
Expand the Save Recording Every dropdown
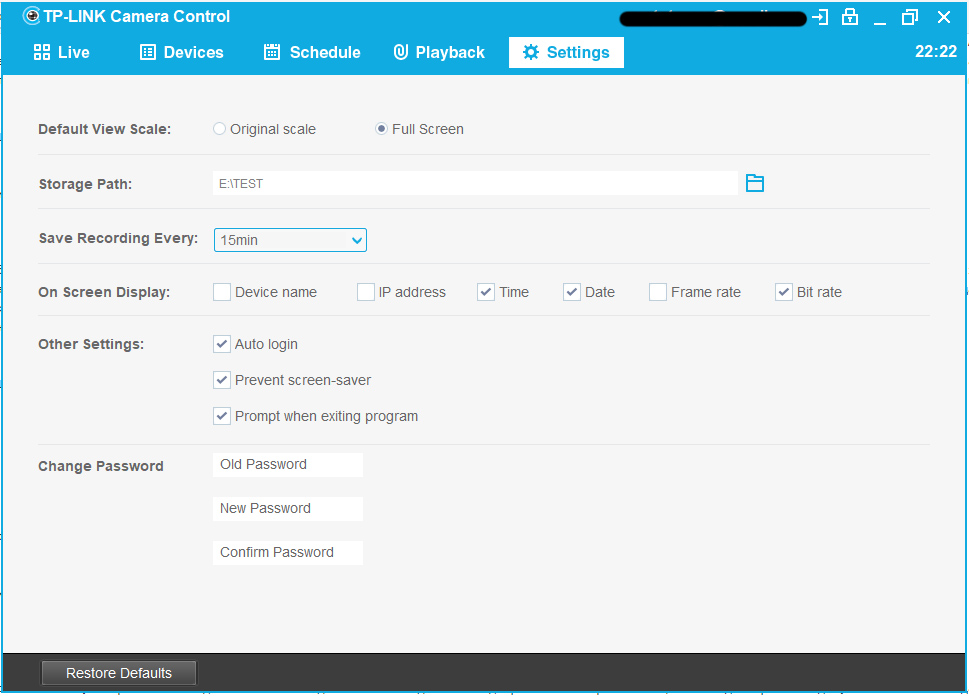click(x=290, y=240)
